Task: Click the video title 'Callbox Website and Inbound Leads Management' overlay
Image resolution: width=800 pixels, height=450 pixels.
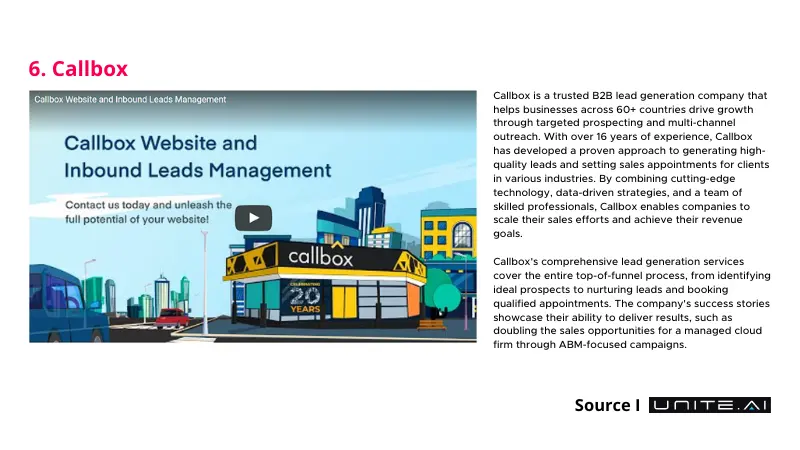Action: (x=130, y=99)
